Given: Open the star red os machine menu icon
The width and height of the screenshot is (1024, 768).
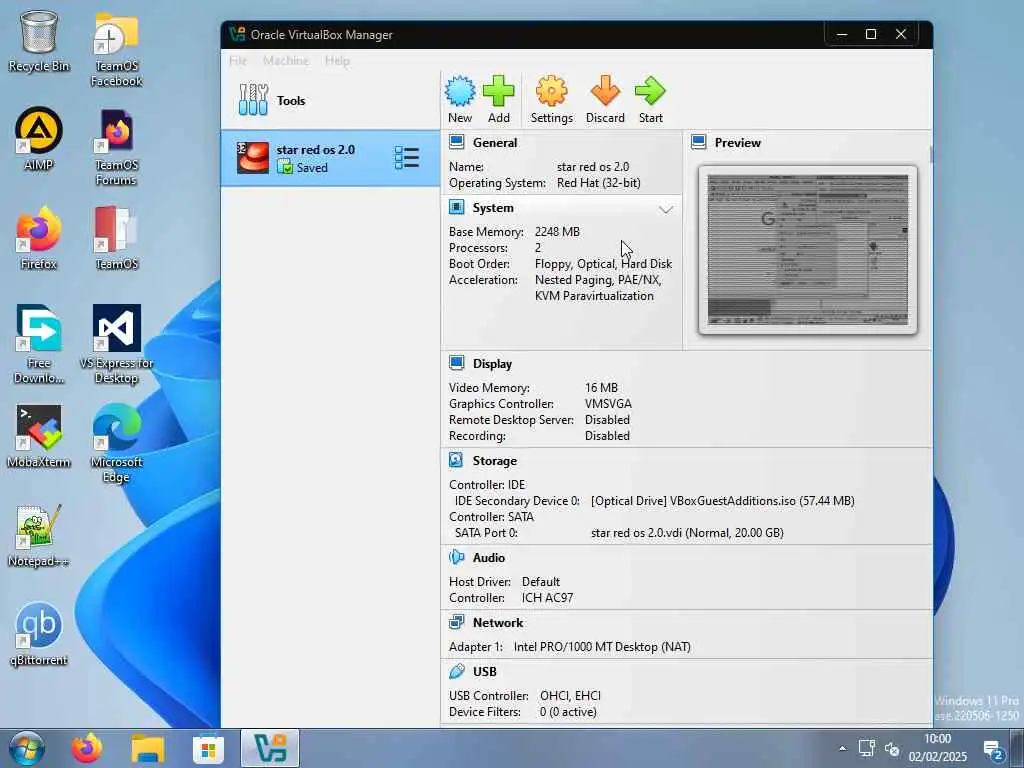Looking at the screenshot, I should pyautogui.click(x=407, y=158).
